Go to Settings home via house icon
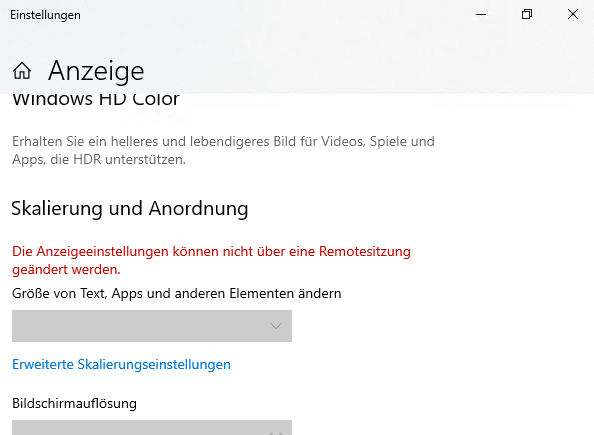This screenshot has height=435, width=594. point(22,71)
